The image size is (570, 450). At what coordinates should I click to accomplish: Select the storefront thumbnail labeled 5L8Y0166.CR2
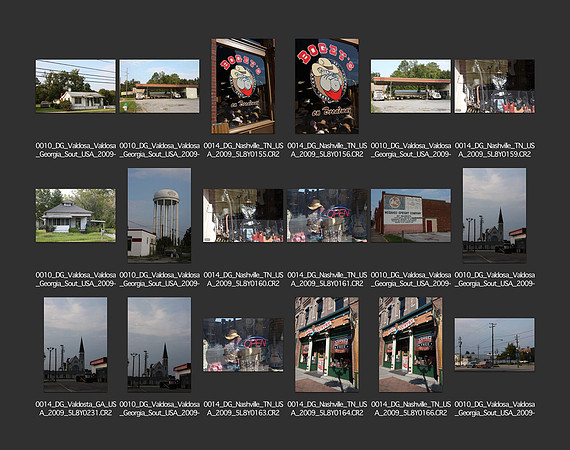point(411,345)
